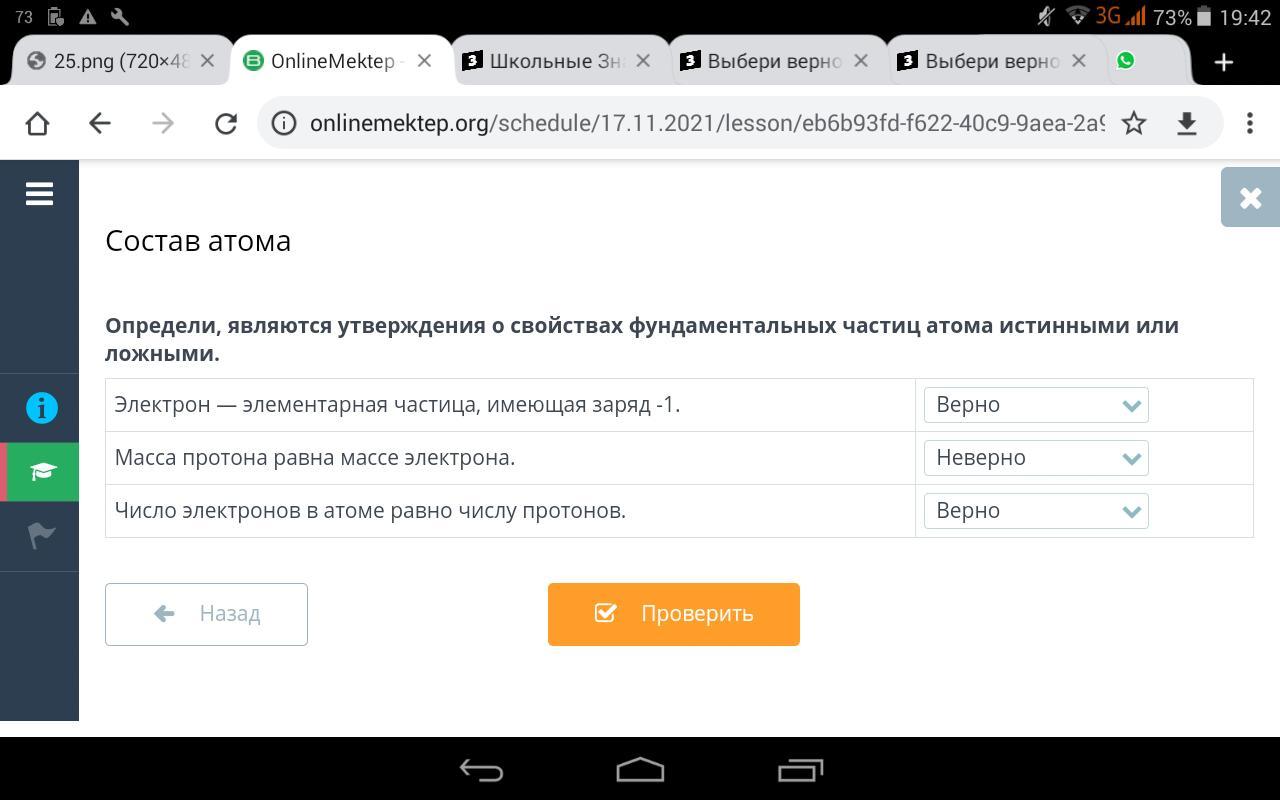Click the address bar URL field
The width and height of the screenshot is (1280, 800).
707,123
